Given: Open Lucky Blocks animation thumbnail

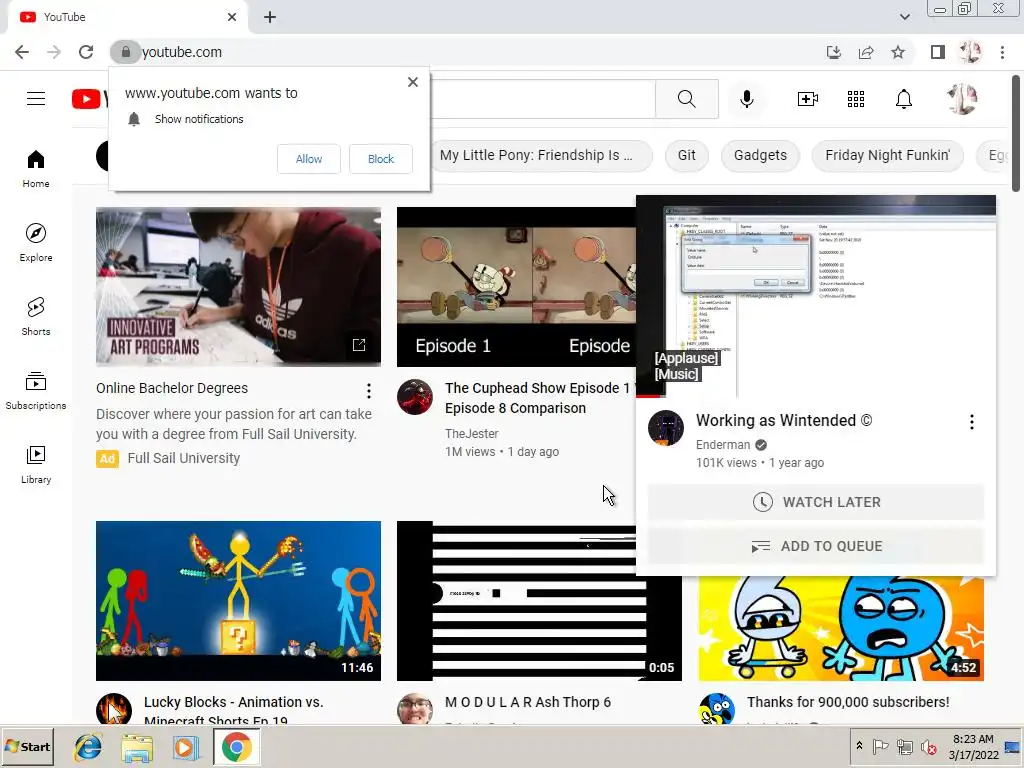Looking at the screenshot, I should click(238, 601).
